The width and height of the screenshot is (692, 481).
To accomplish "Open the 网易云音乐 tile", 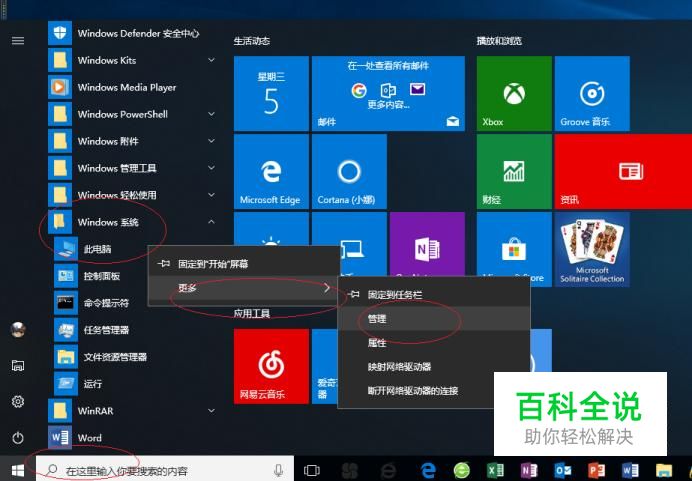I will pos(271,366).
